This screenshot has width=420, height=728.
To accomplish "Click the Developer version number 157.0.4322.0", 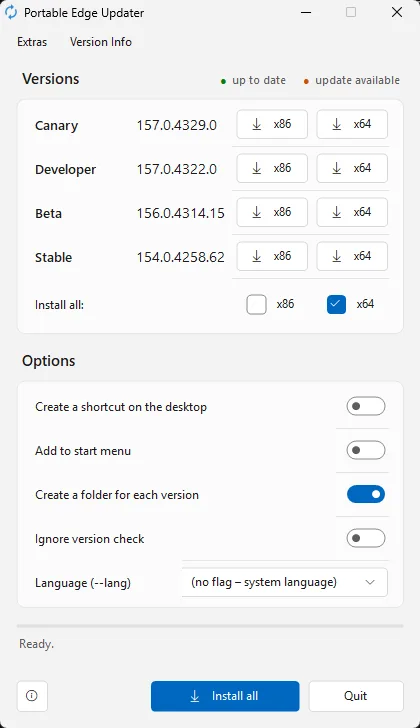I will pos(176,169).
